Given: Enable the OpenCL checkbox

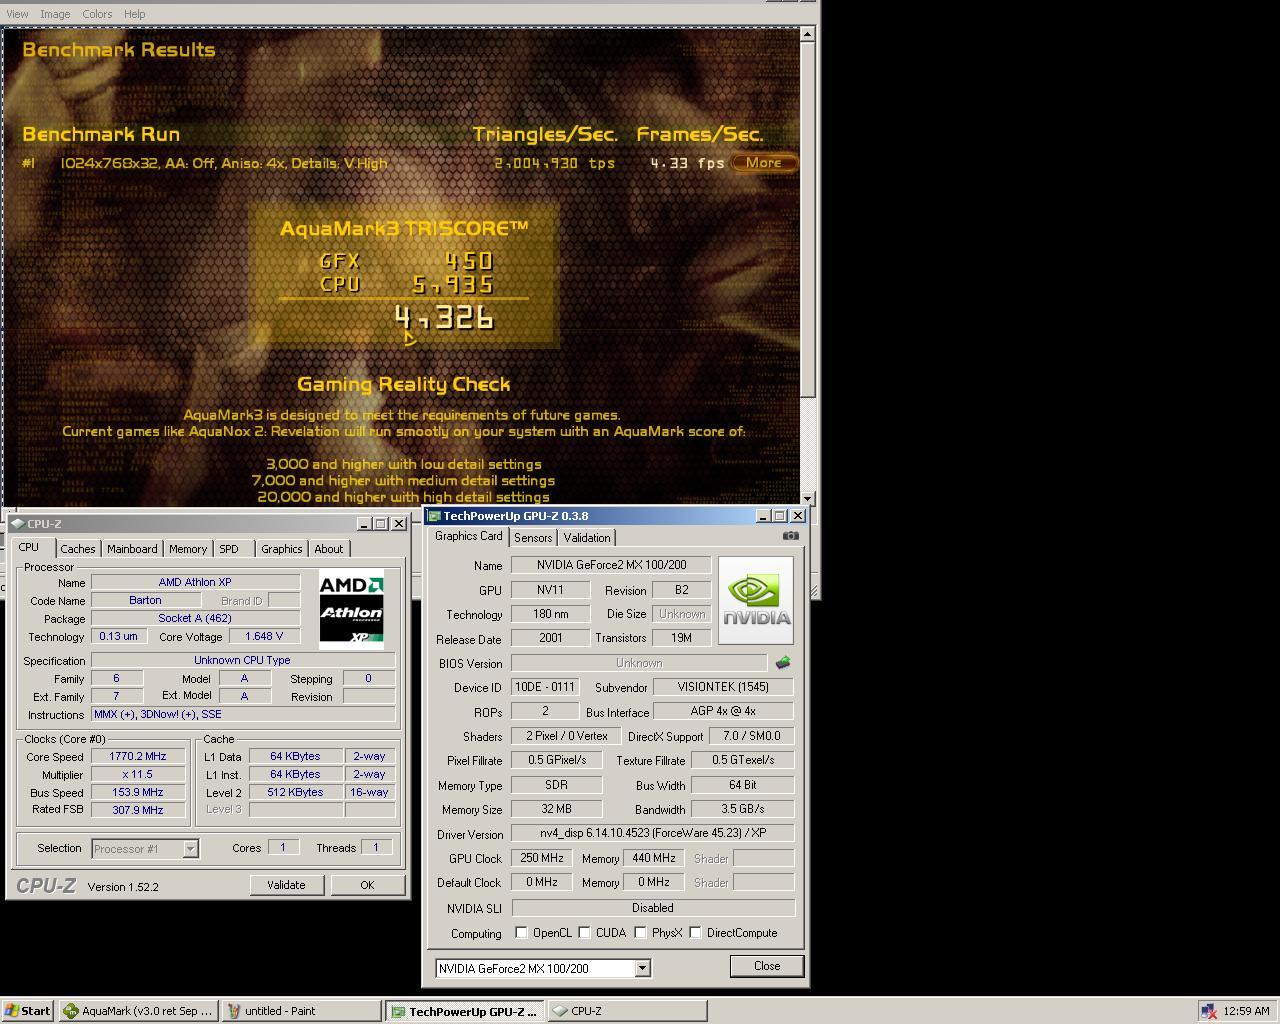Looking at the screenshot, I should pos(521,933).
